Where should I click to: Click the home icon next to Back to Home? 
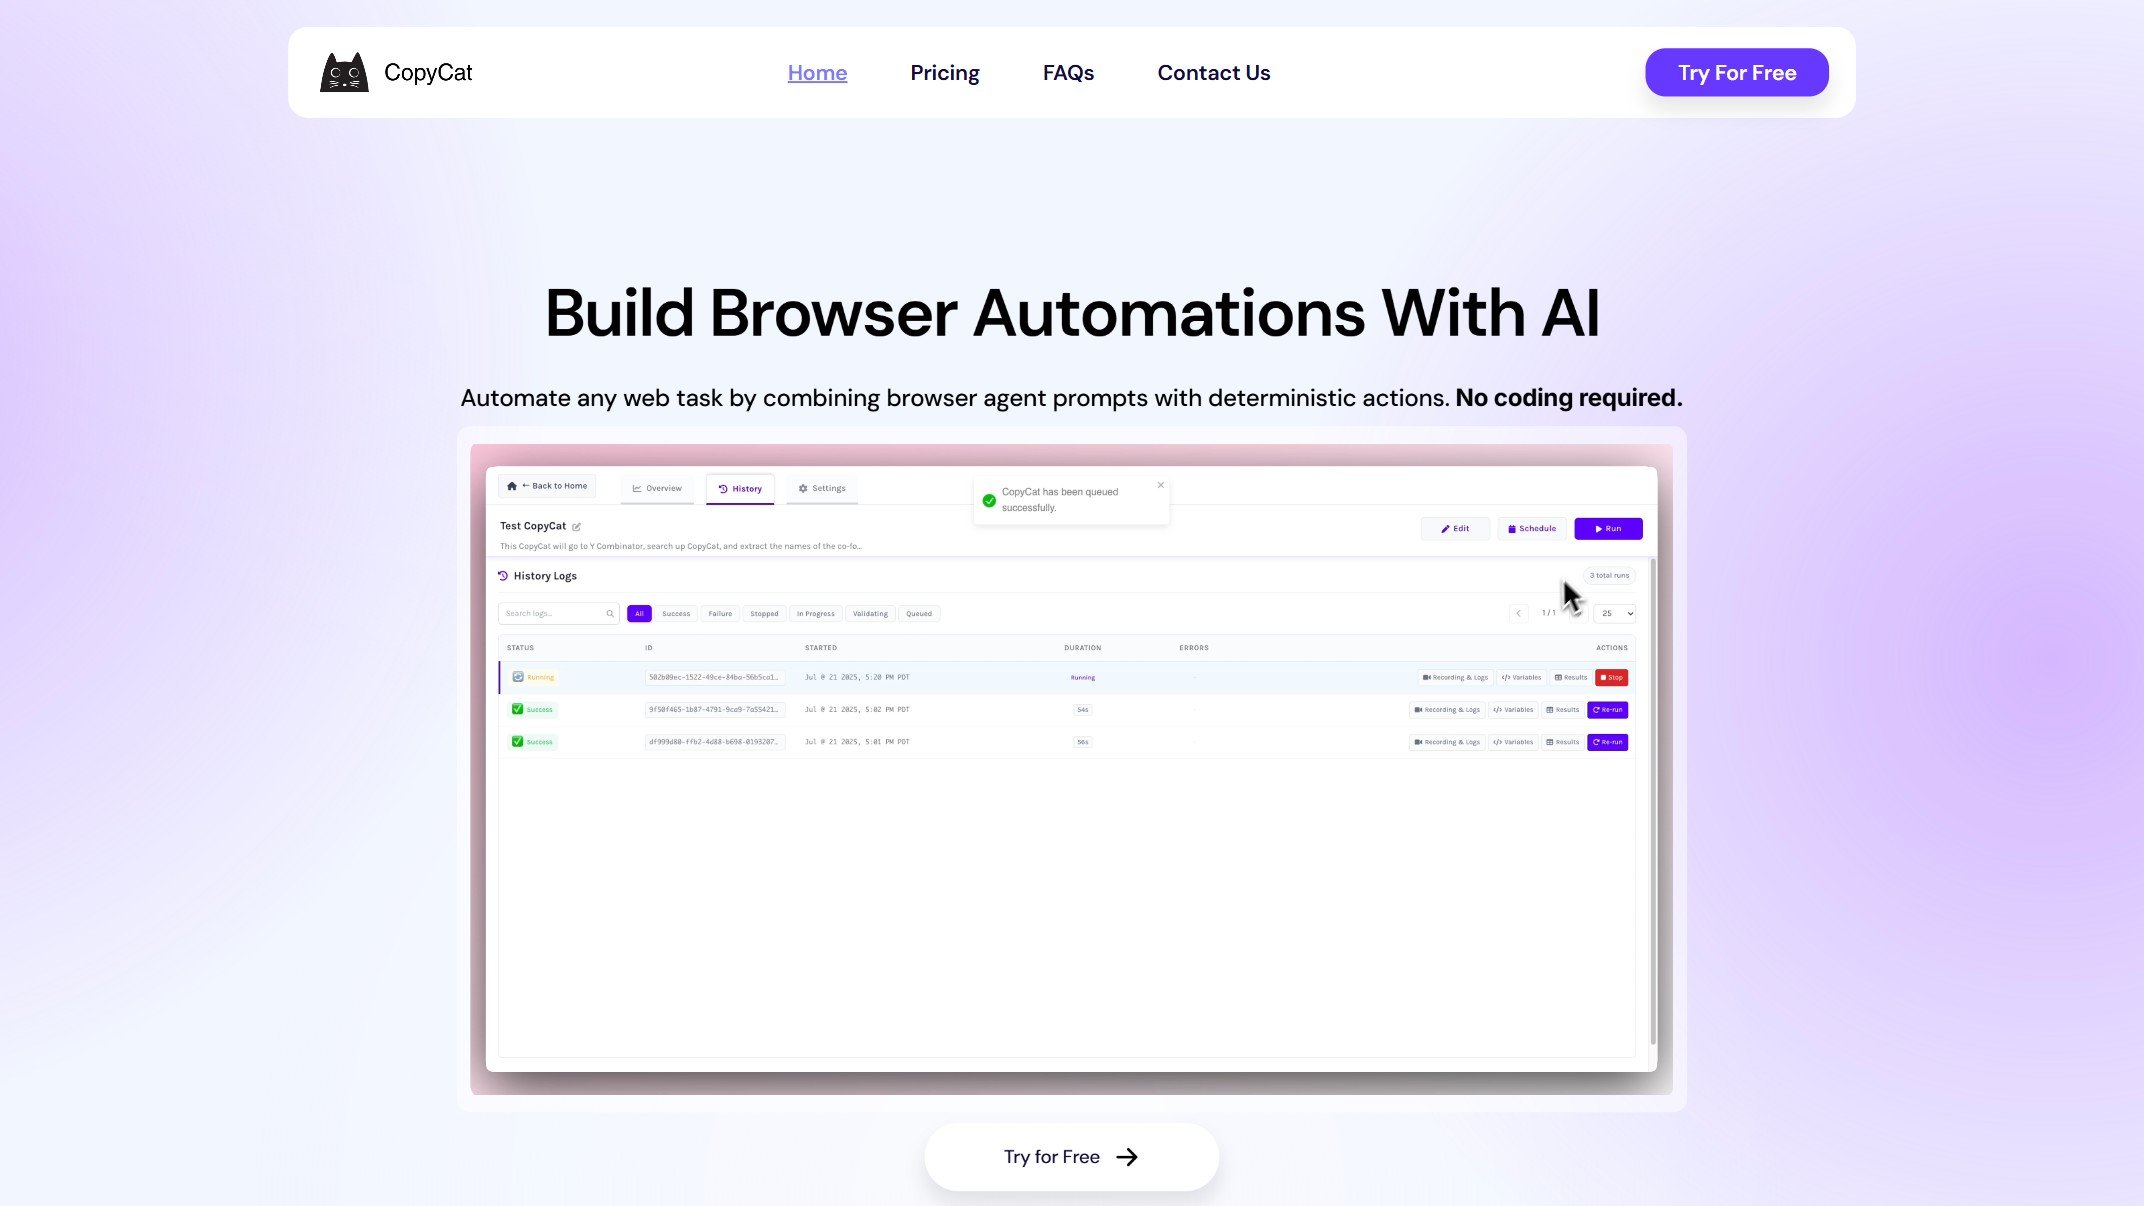pyautogui.click(x=512, y=486)
